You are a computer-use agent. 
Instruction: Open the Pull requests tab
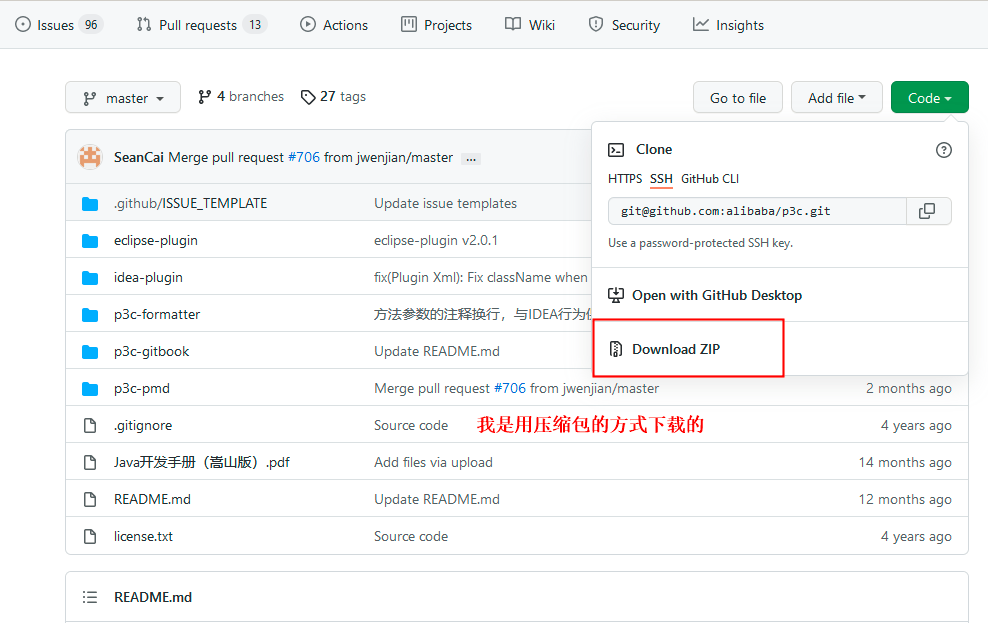[202, 25]
